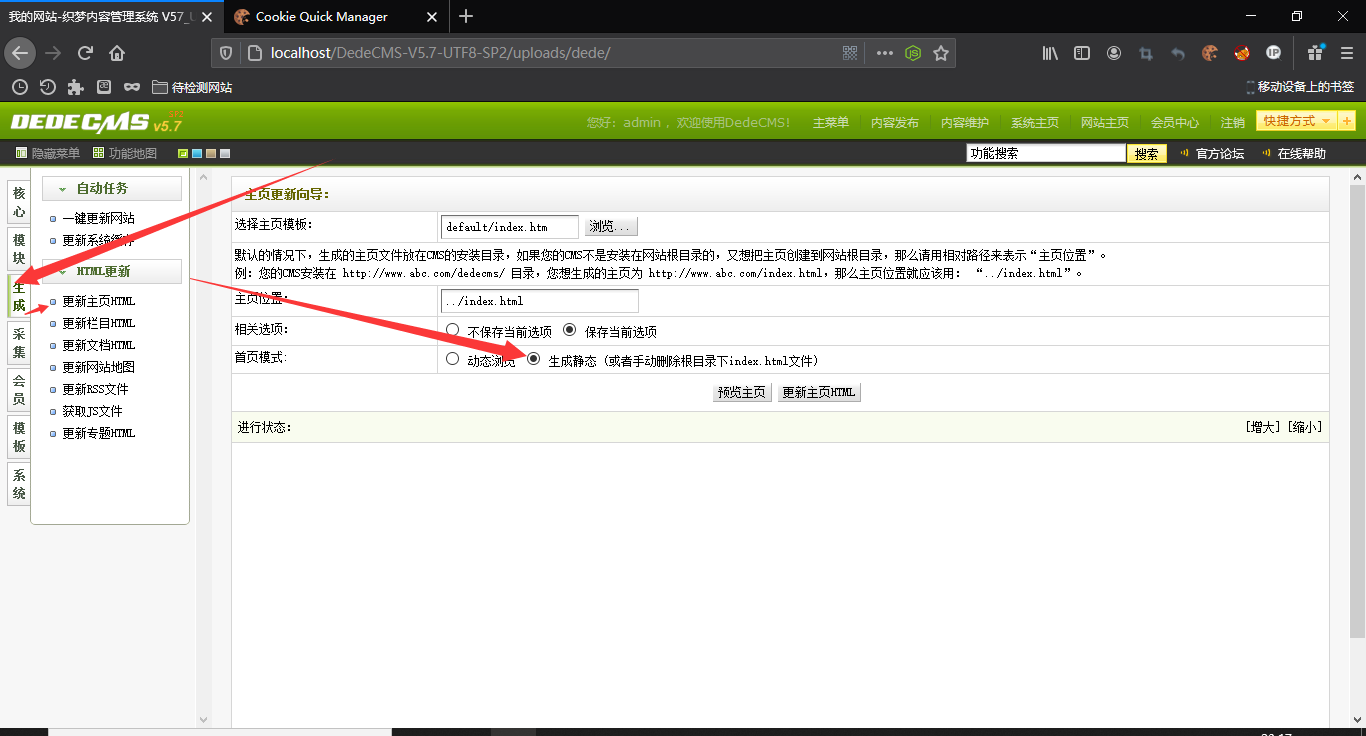Open 内容维护 in the top navigation
The image size is (1366, 736).
pos(965,122)
